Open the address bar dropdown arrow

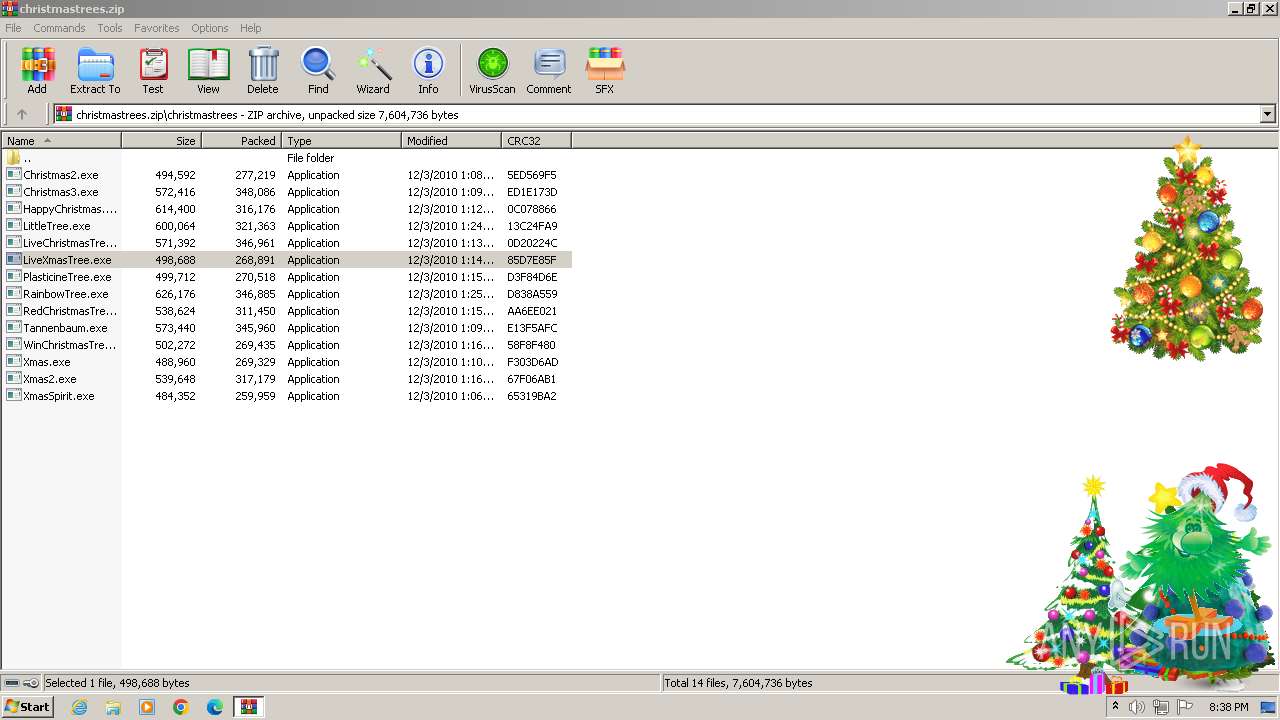pyautogui.click(x=1267, y=114)
